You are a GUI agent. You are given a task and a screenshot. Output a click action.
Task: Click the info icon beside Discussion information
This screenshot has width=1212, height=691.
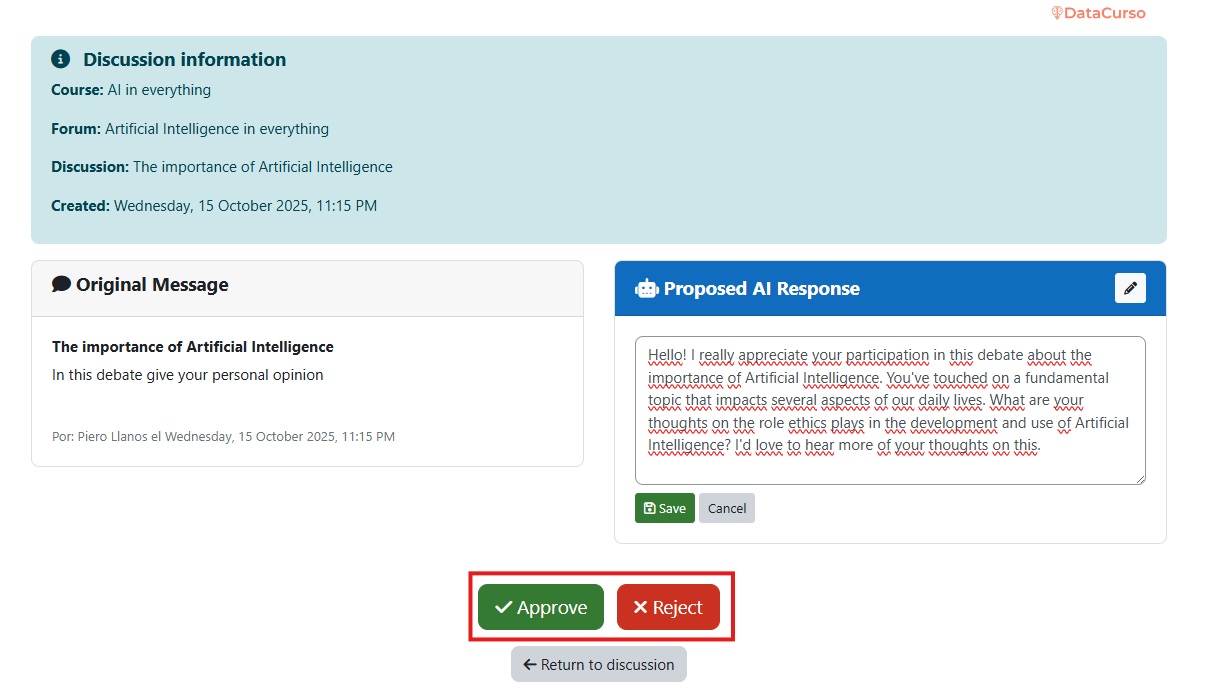click(x=60, y=58)
